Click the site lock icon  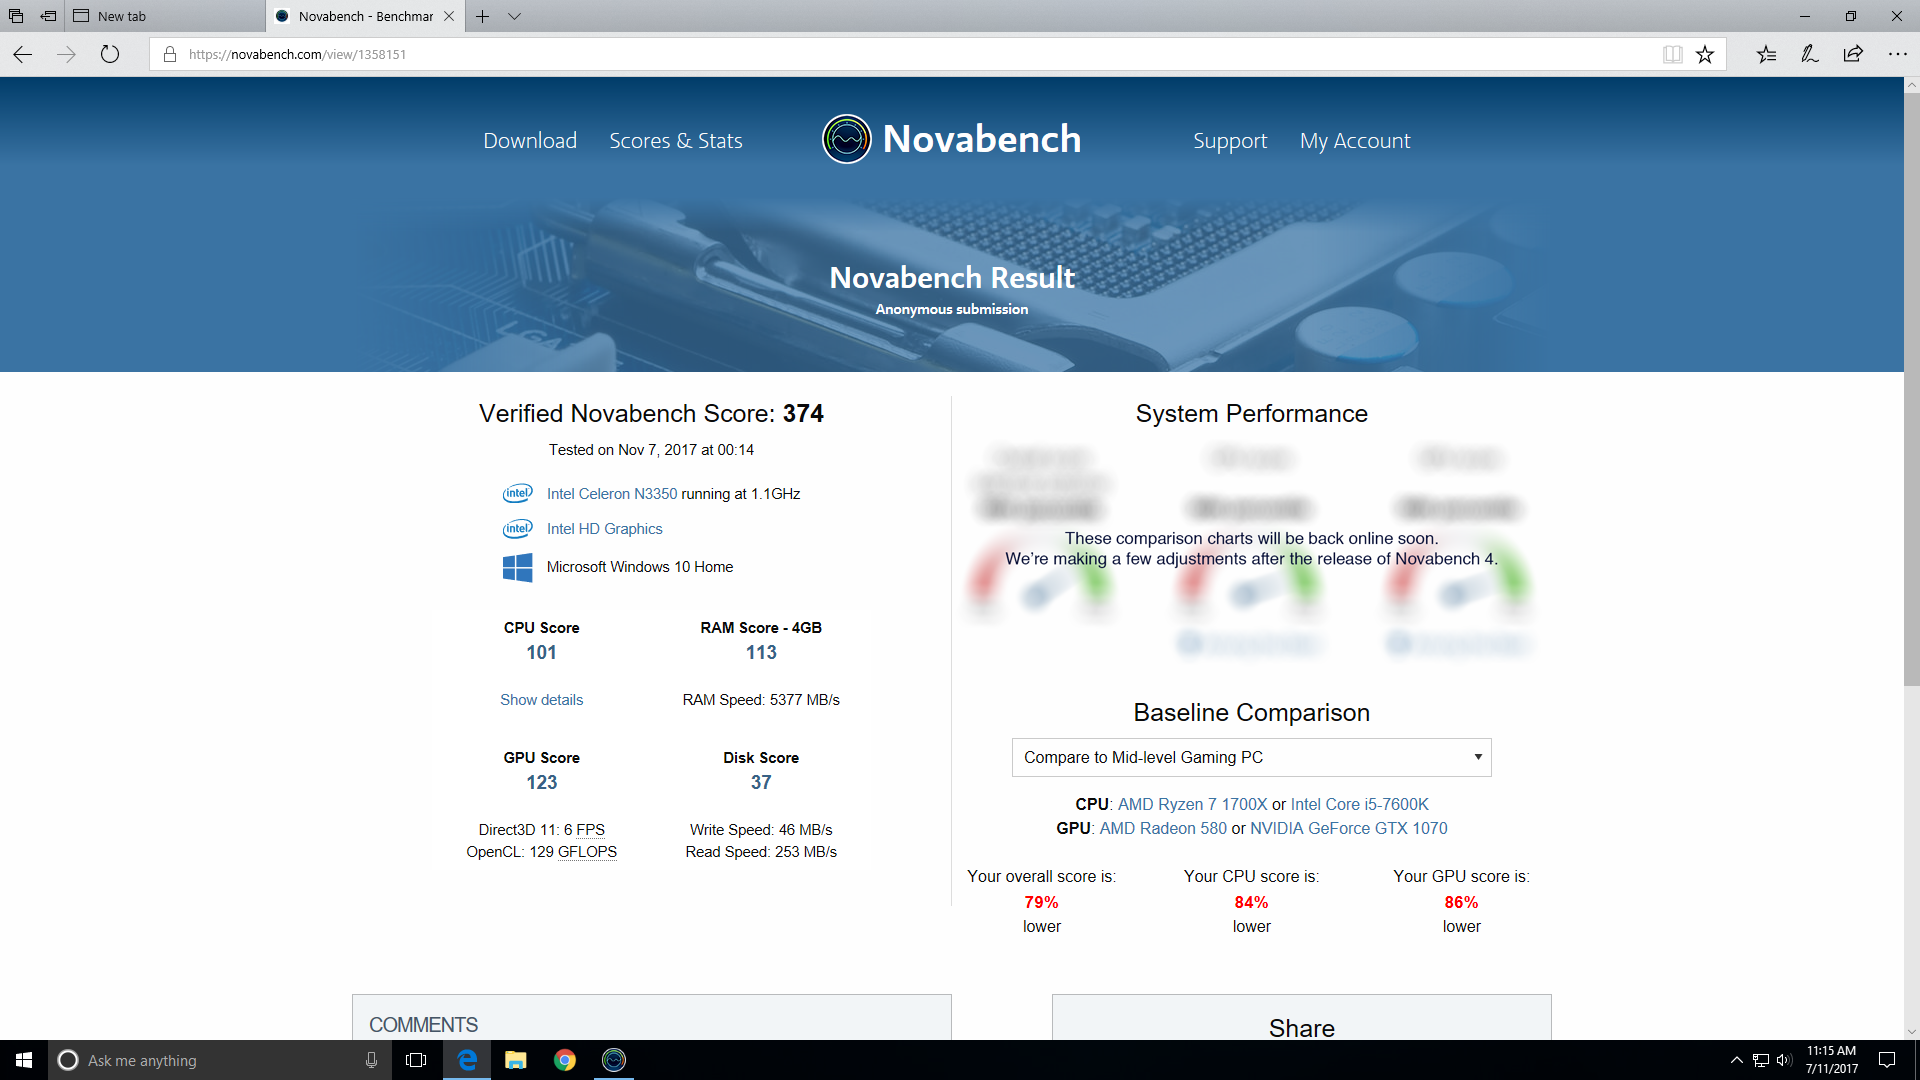point(169,54)
